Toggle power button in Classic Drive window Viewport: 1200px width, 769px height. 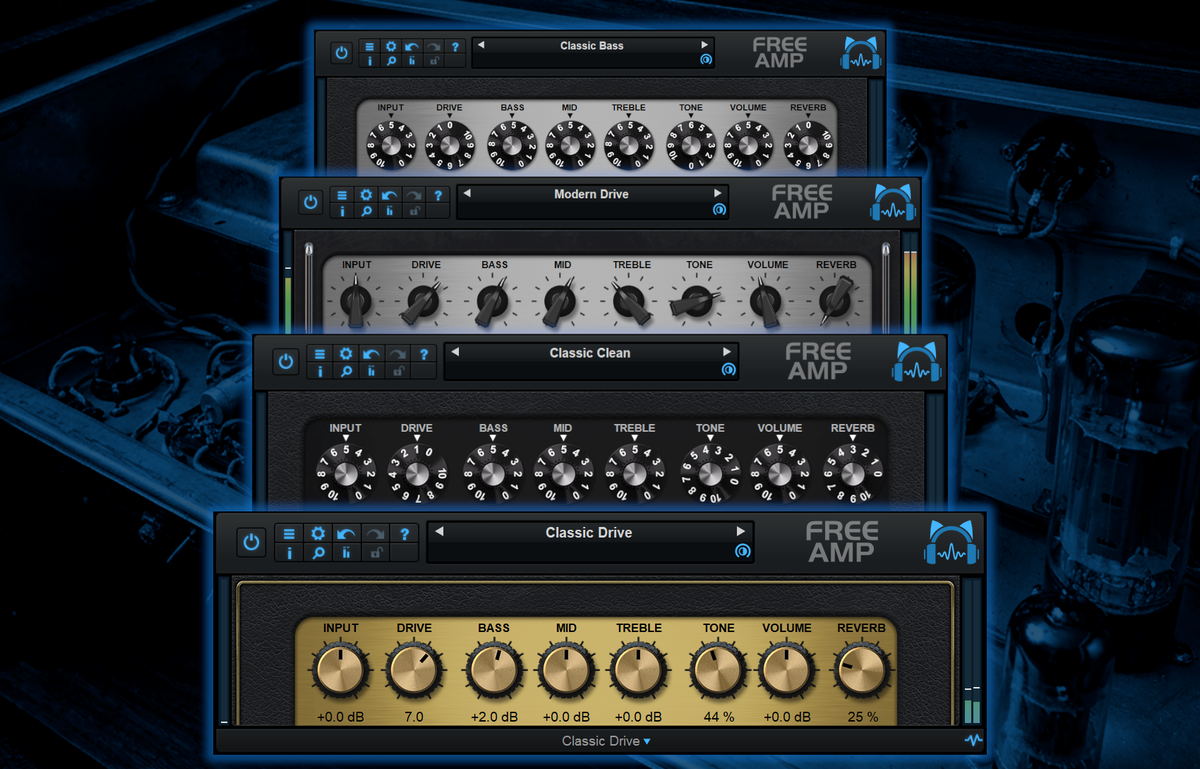[x=252, y=543]
